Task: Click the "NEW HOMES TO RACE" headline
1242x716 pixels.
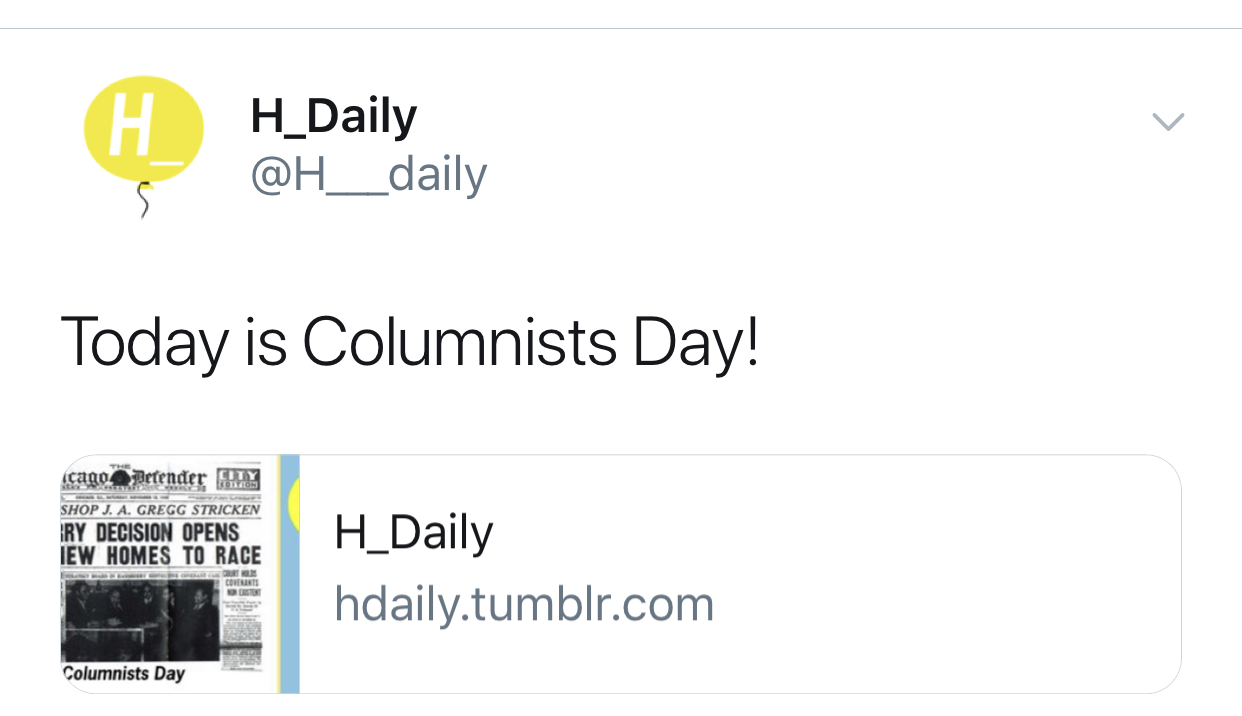Action: pyautogui.click(x=160, y=555)
